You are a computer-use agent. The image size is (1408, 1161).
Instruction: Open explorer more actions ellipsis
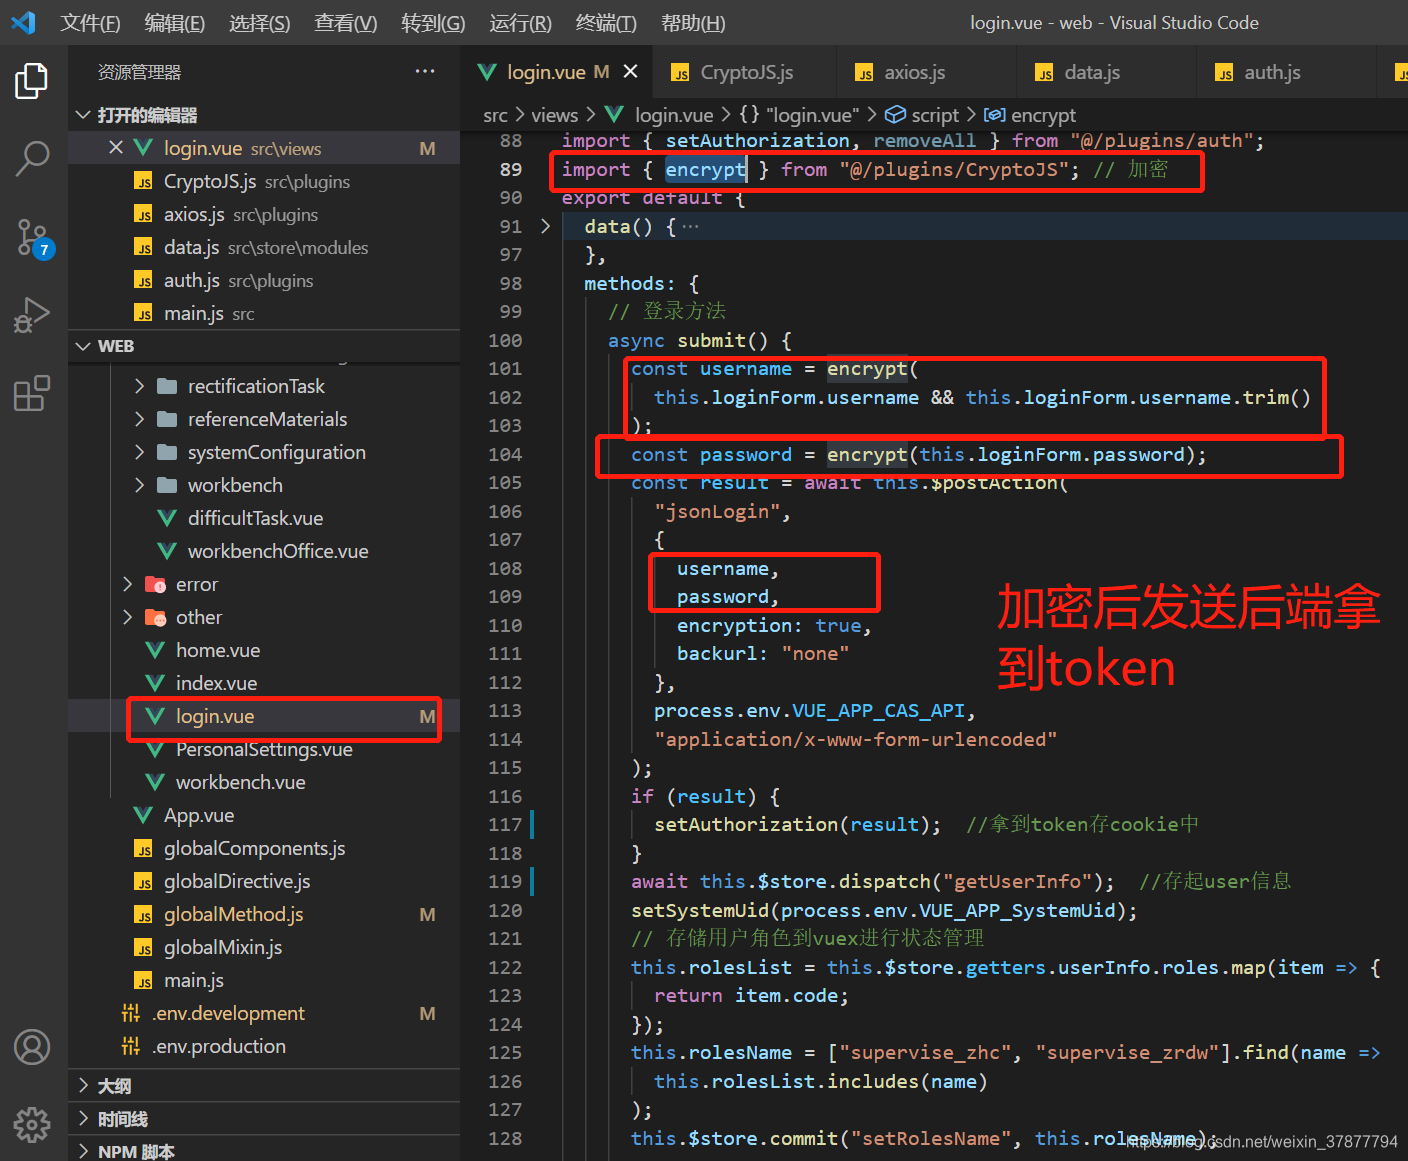pos(425,71)
